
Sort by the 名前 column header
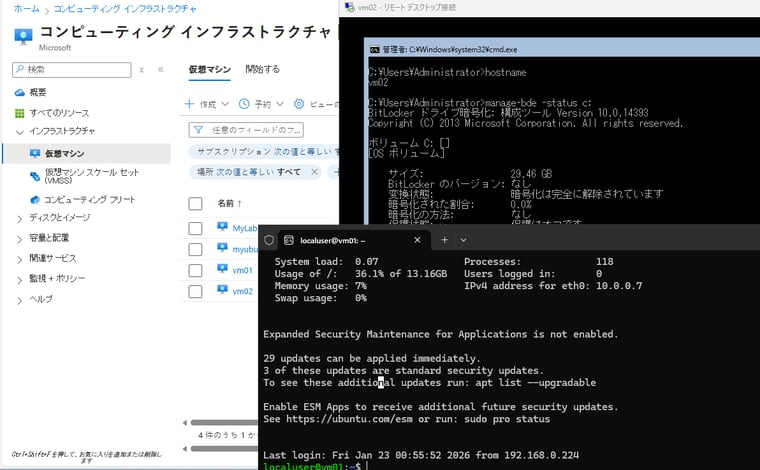229,204
